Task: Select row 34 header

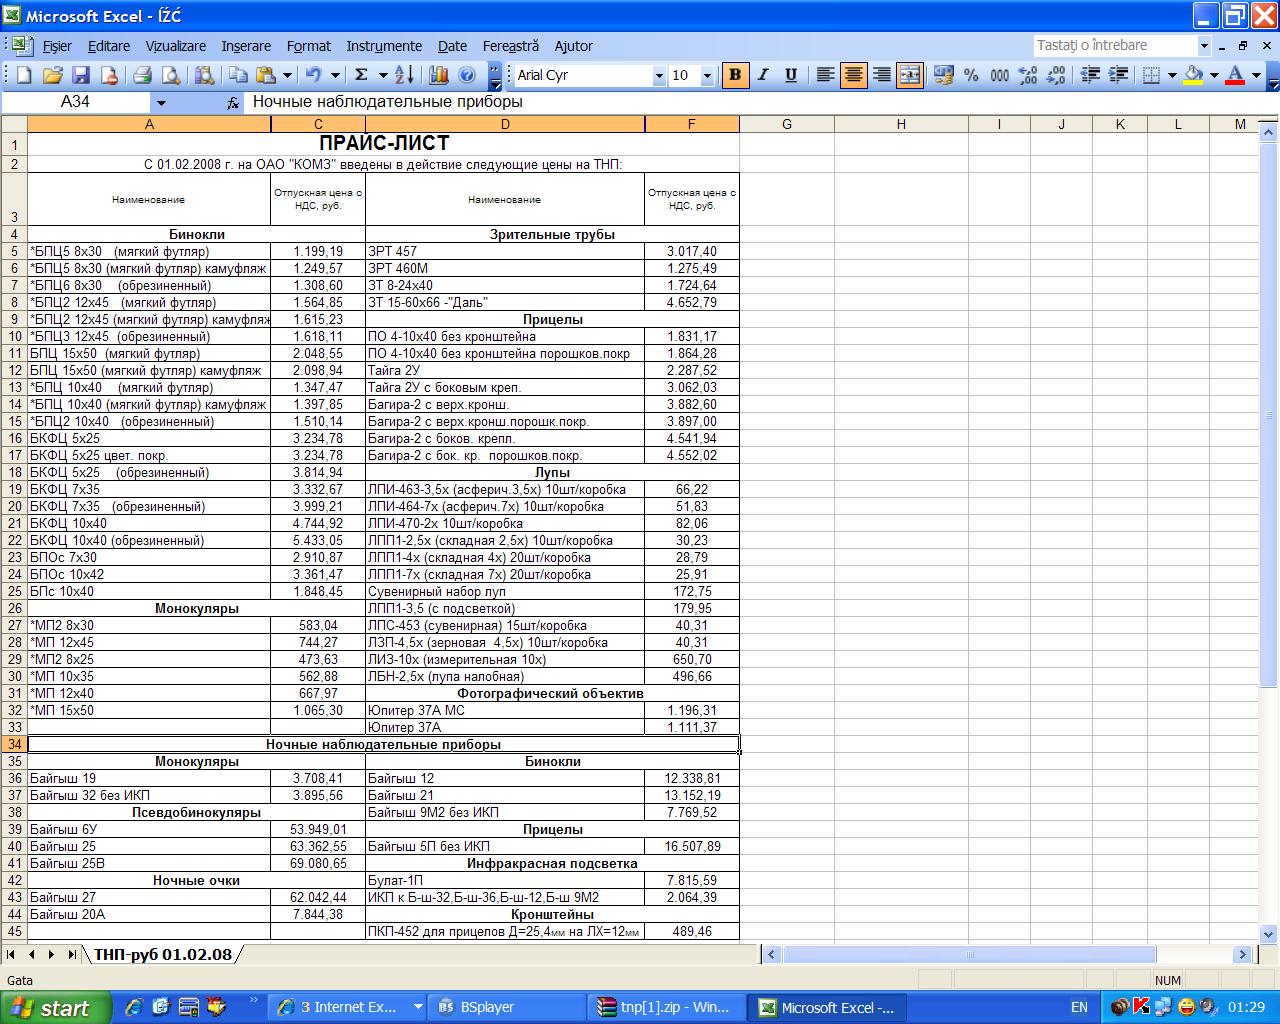Action: 14,744
